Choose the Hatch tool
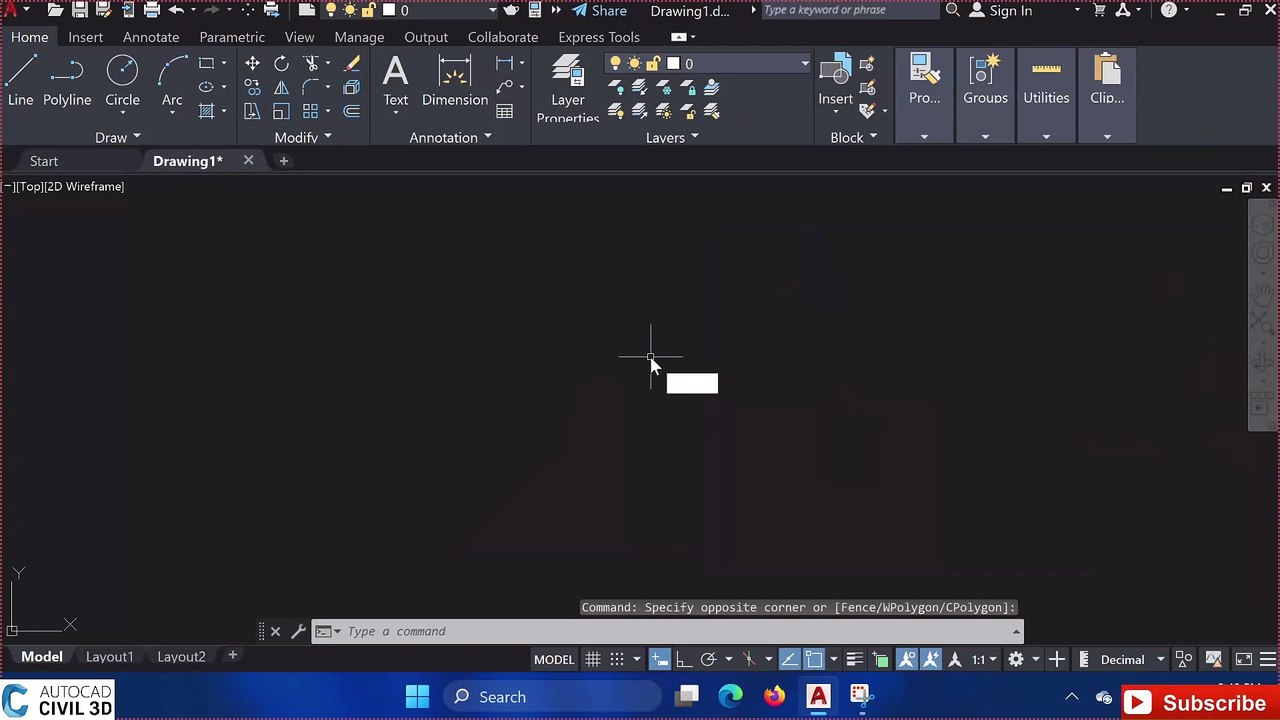The width and height of the screenshot is (1280, 720). (x=206, y=111)
